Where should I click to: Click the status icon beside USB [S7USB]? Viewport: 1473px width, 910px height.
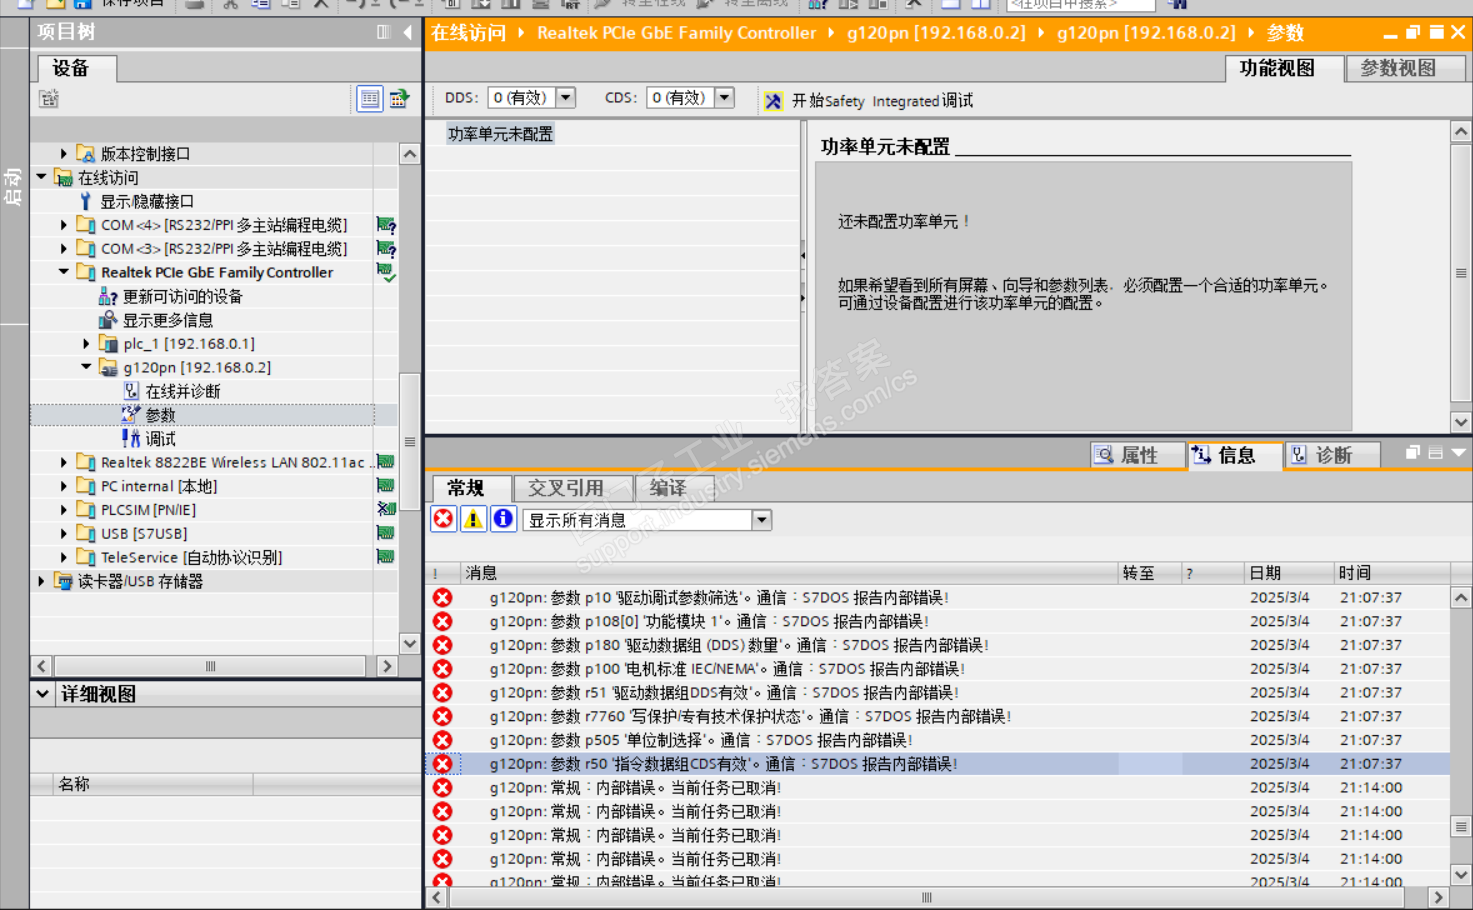[x=386, y=534]
